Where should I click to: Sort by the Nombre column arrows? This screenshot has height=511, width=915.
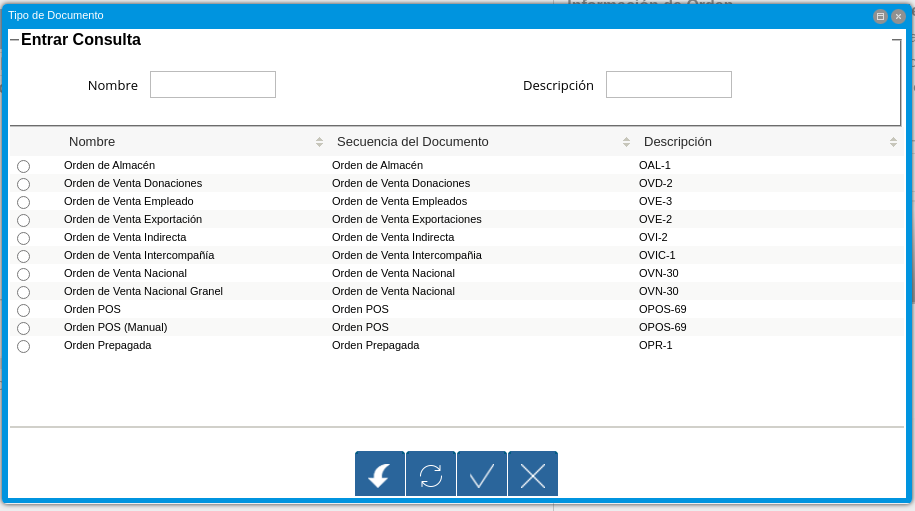(x=319, y=142)
